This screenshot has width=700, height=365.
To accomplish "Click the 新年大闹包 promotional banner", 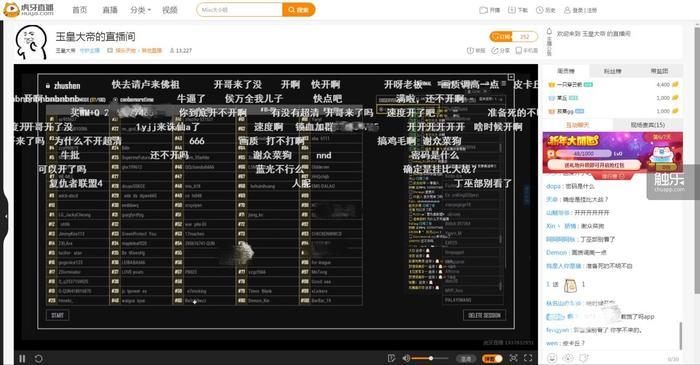I will click(612, 153).
